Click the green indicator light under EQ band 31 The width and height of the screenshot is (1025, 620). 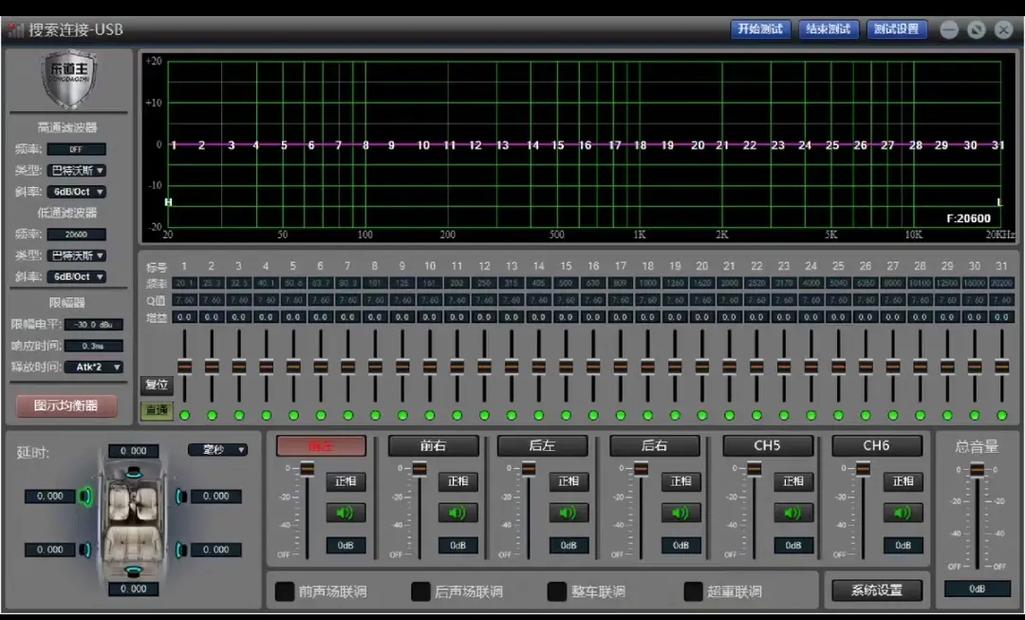pyautogui.click(x=1001, y=415)
